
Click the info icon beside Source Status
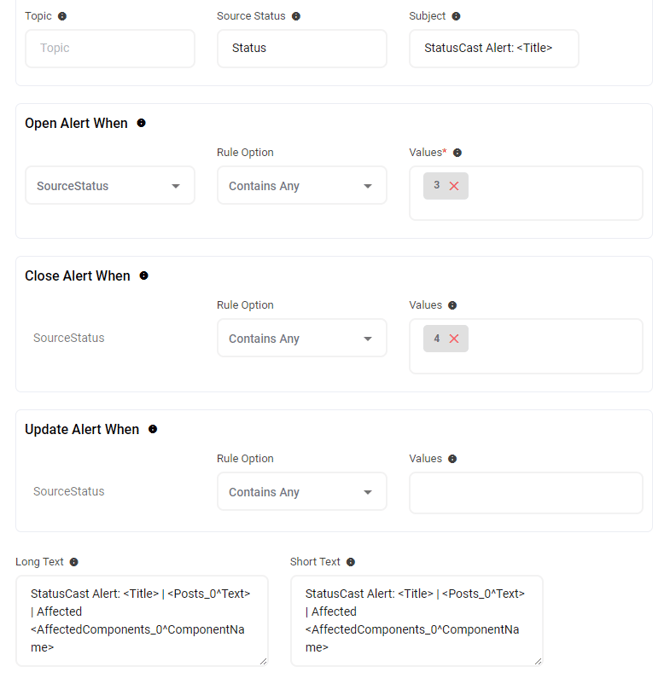point(296,17)
